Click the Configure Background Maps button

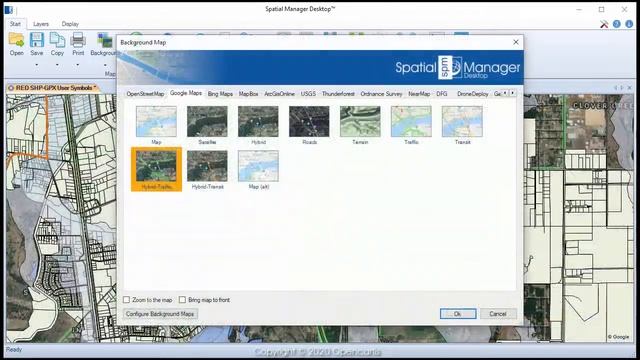tap(160, 314)
